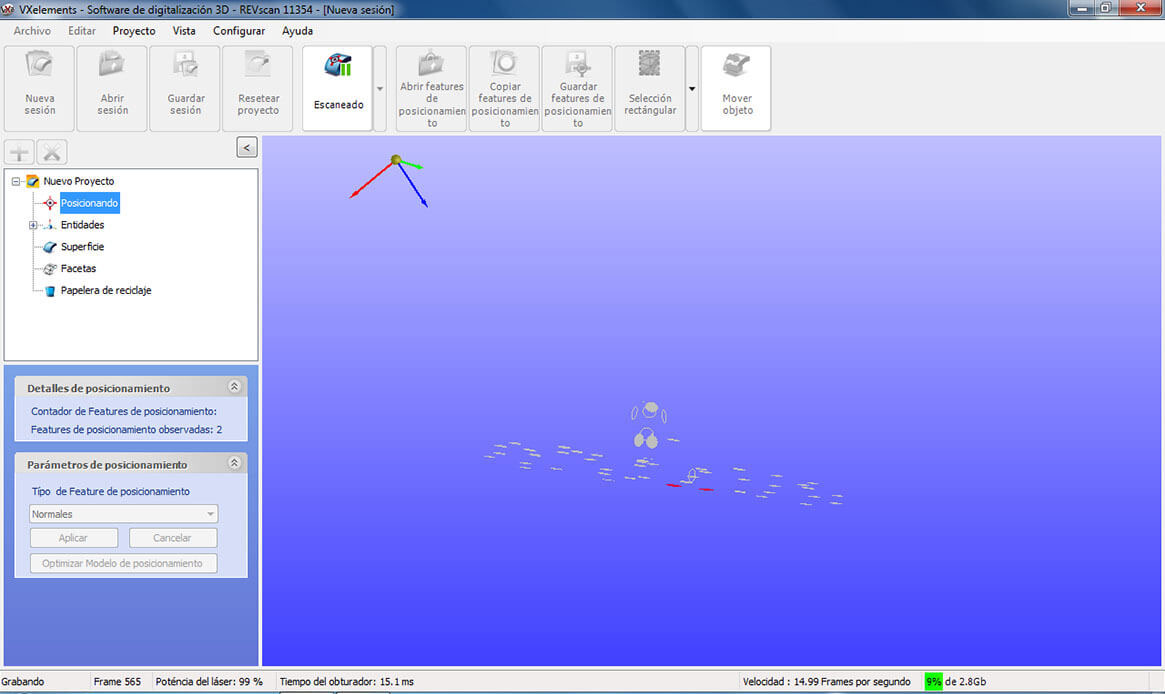Open the Configurar menu
This screenshot has width=1165, height=694.
point(238,31)
